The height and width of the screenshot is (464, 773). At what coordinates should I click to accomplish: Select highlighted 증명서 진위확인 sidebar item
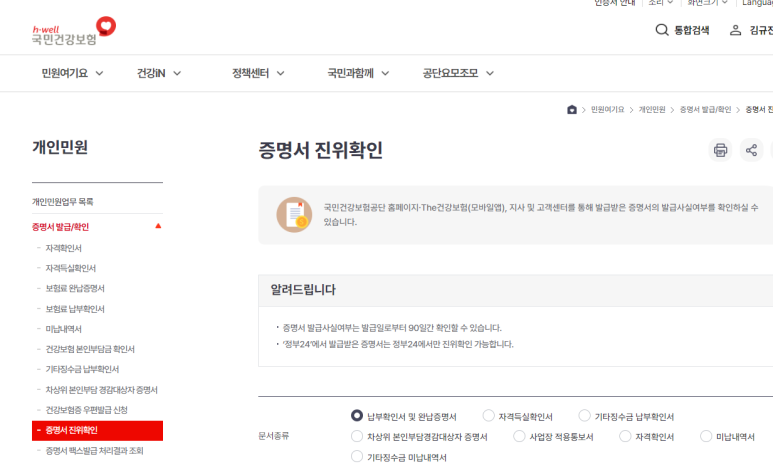97,430
